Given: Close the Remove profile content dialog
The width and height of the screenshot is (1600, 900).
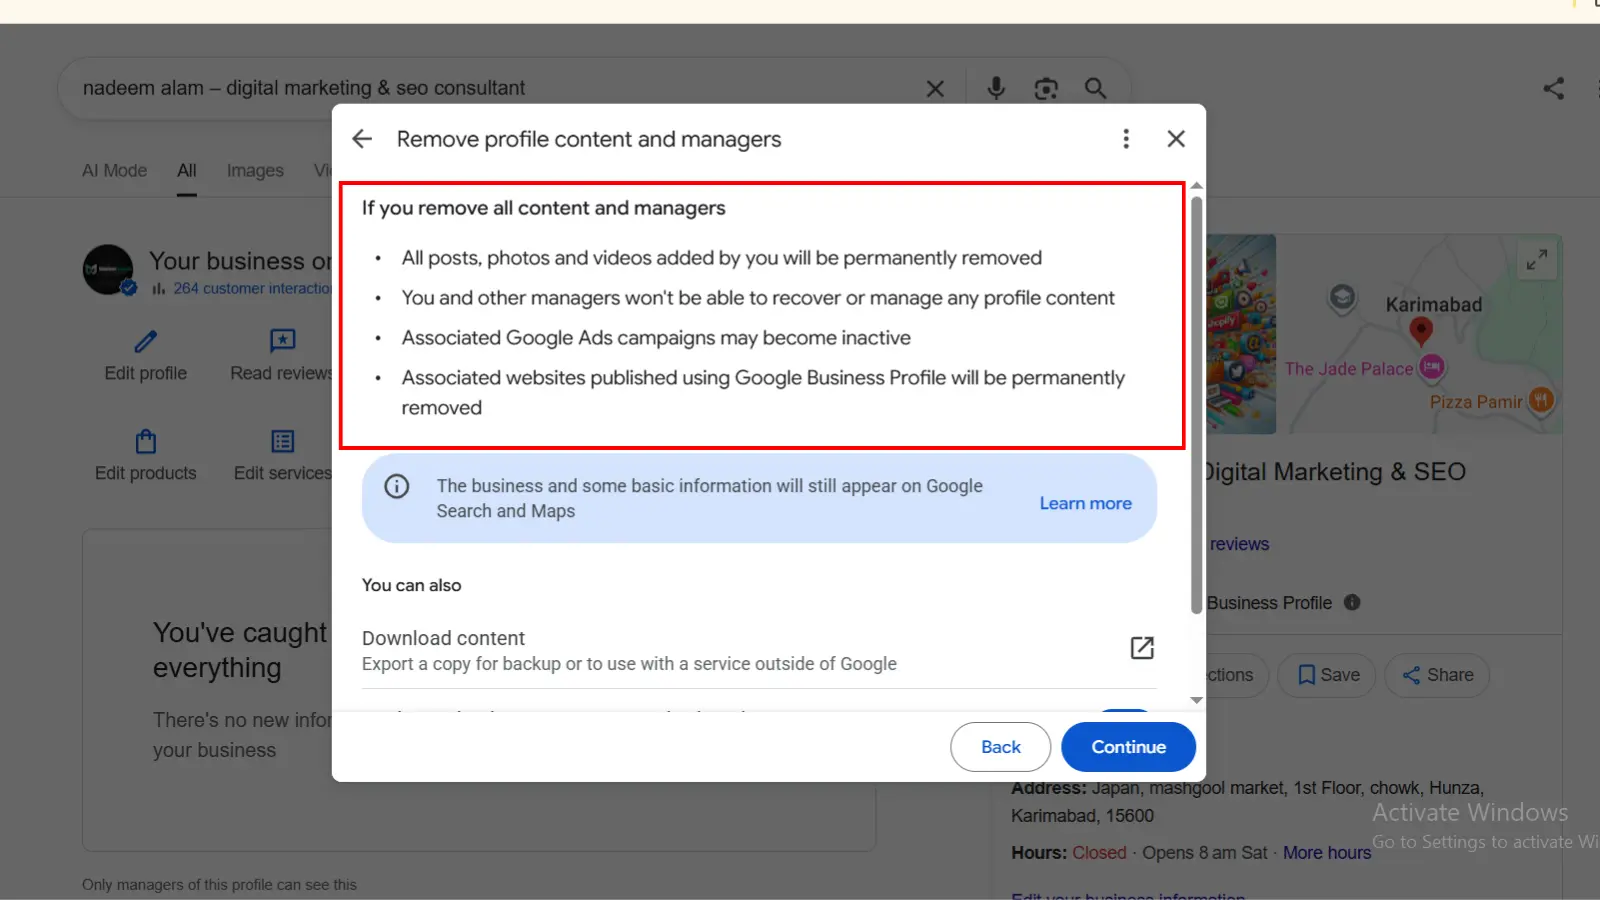Looking at the screenshot, I should [x=1176, y=139].
